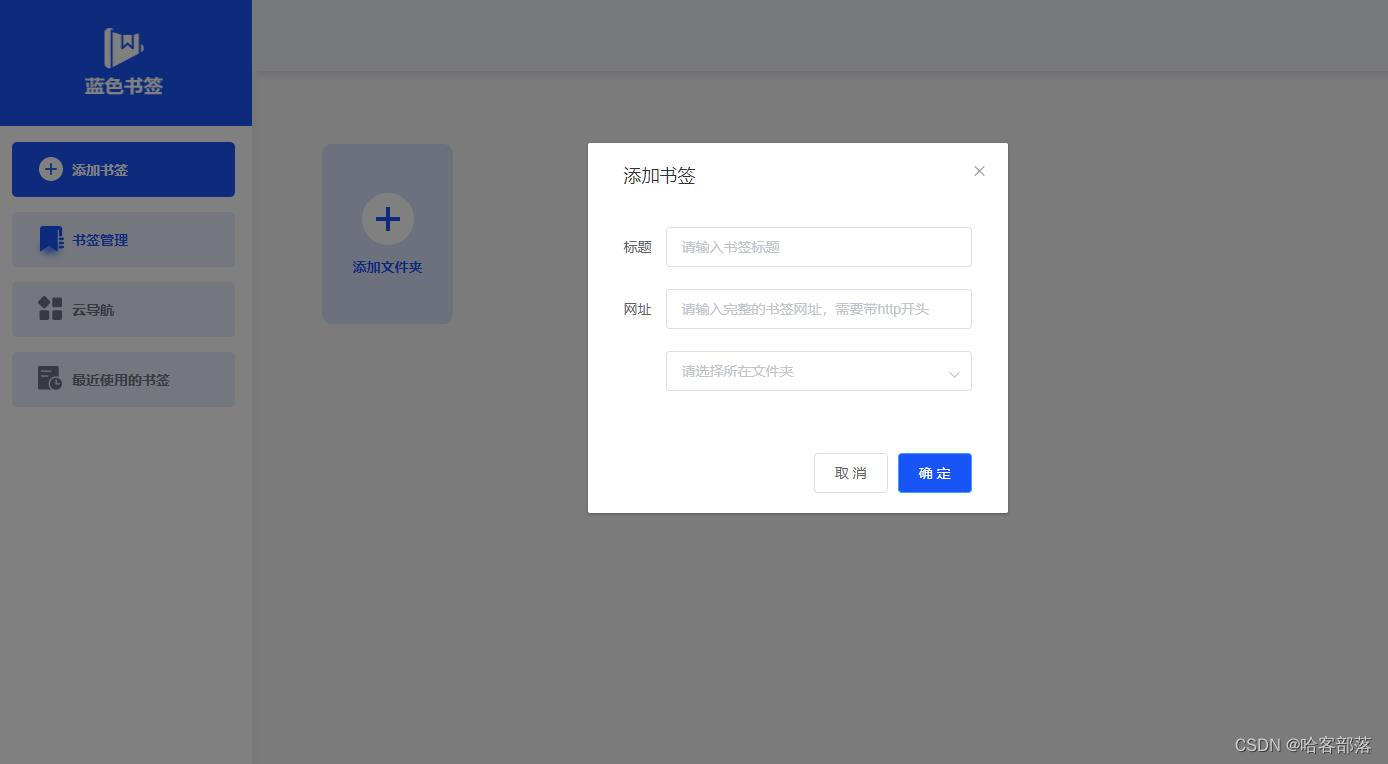Select the 云导航 sidebar label
Image resolution: width=1388 pixels, height=764 pixels.
pos(93,310)
